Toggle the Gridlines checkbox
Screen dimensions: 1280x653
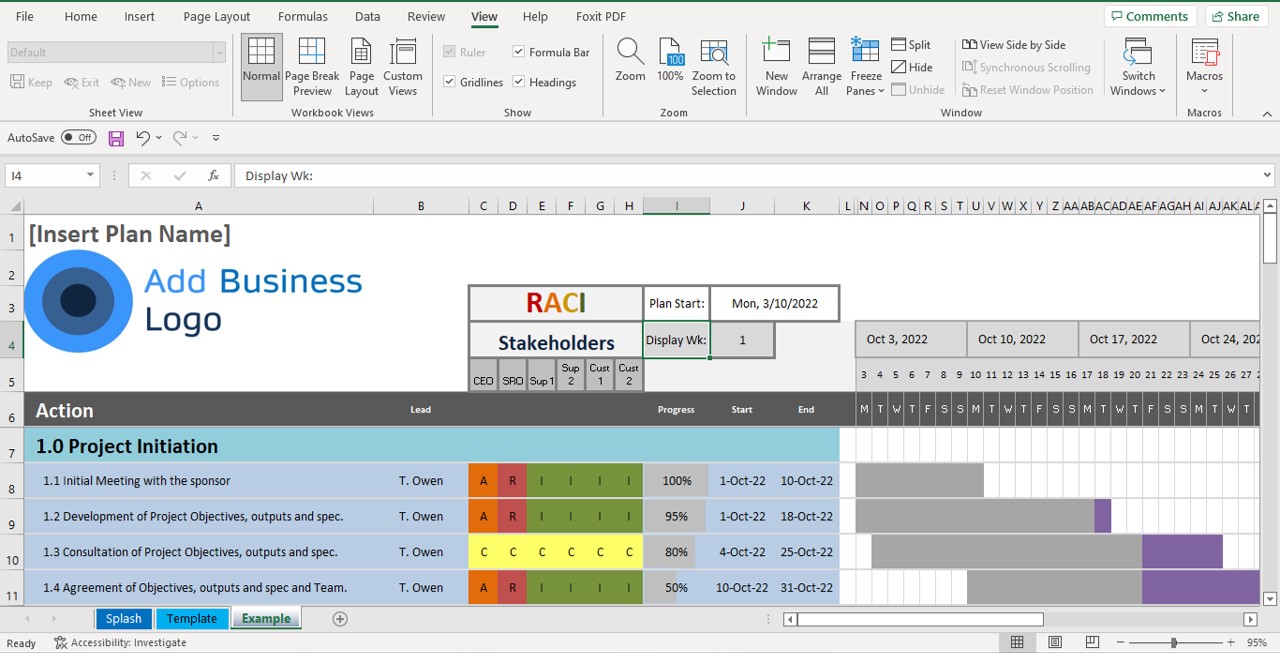(450, 82)
